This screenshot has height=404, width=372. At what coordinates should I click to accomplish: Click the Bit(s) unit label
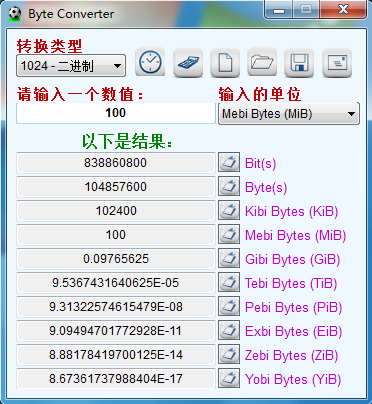tap(260, 163)
